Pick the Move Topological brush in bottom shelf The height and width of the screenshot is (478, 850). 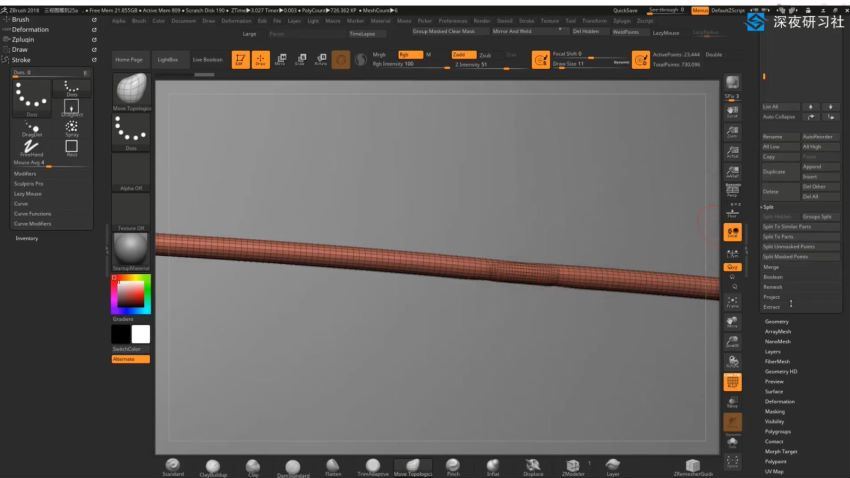tap(413, 467)
